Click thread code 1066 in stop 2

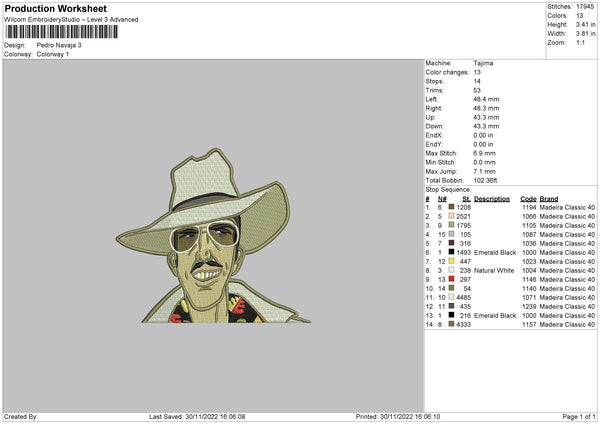(x=529, y=217)
